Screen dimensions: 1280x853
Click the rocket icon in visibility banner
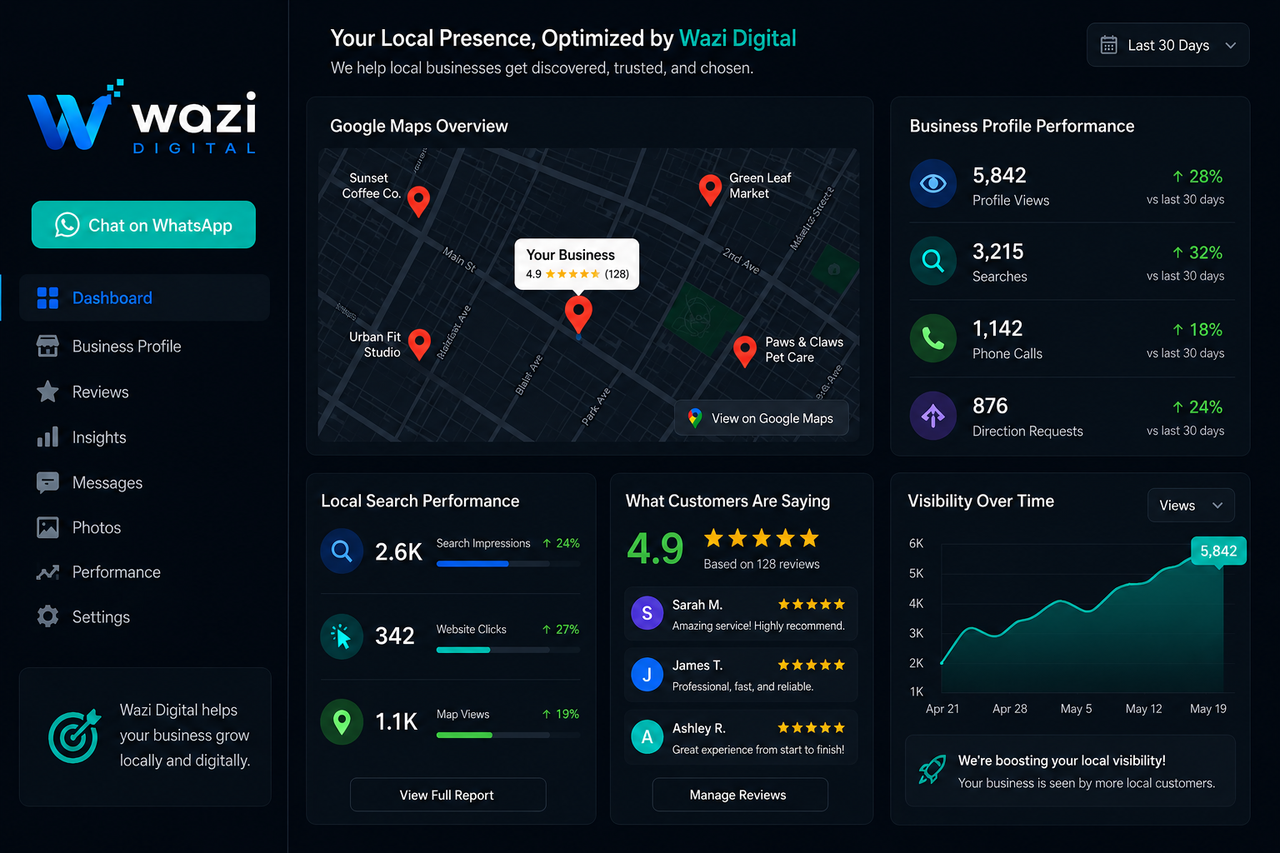click(x=932, y=769)
